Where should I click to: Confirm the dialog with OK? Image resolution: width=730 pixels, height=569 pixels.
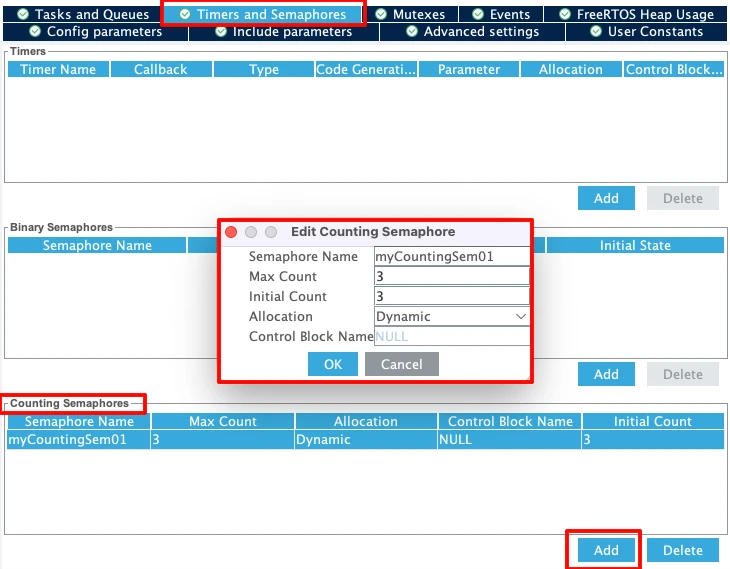333,364
